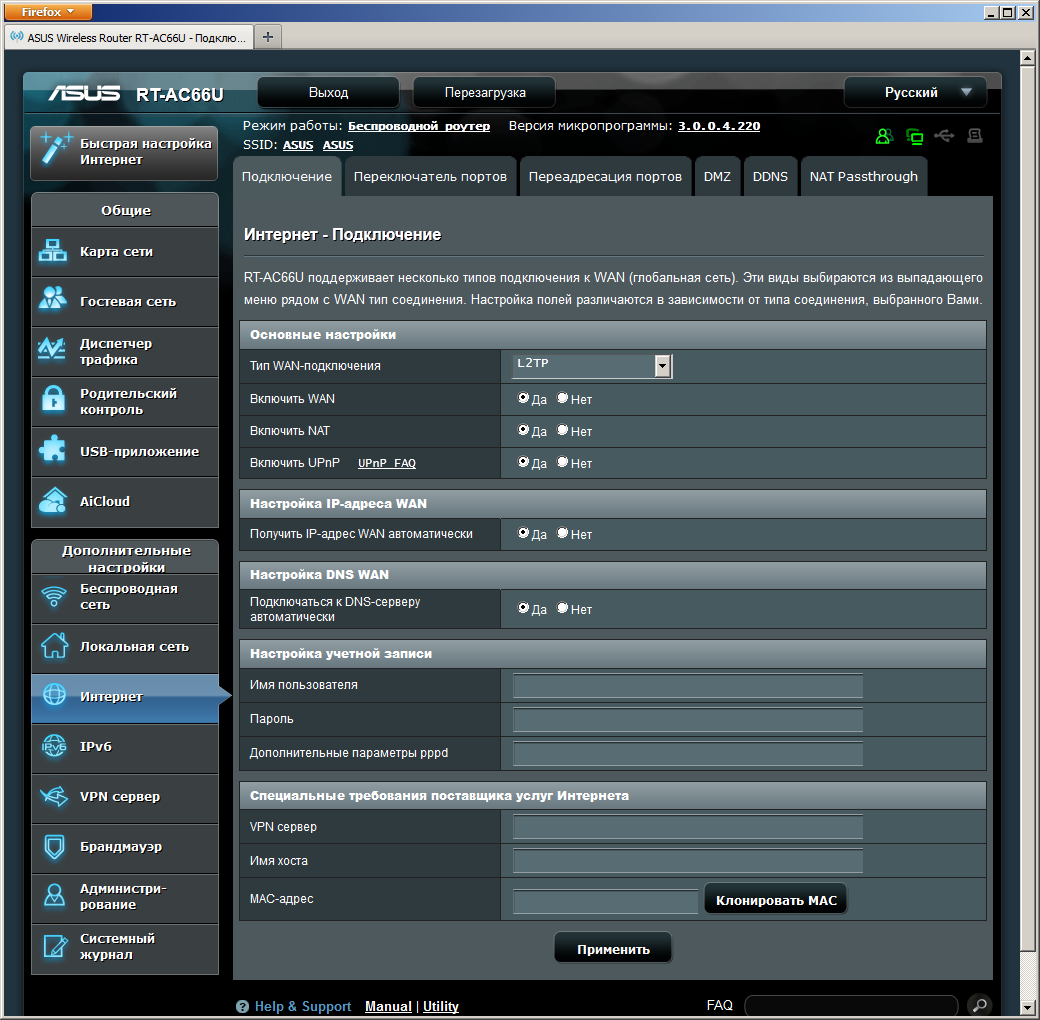Switch to the DDNS tab
Viewport: 1040px width, 1020px height.
[770, 177]
